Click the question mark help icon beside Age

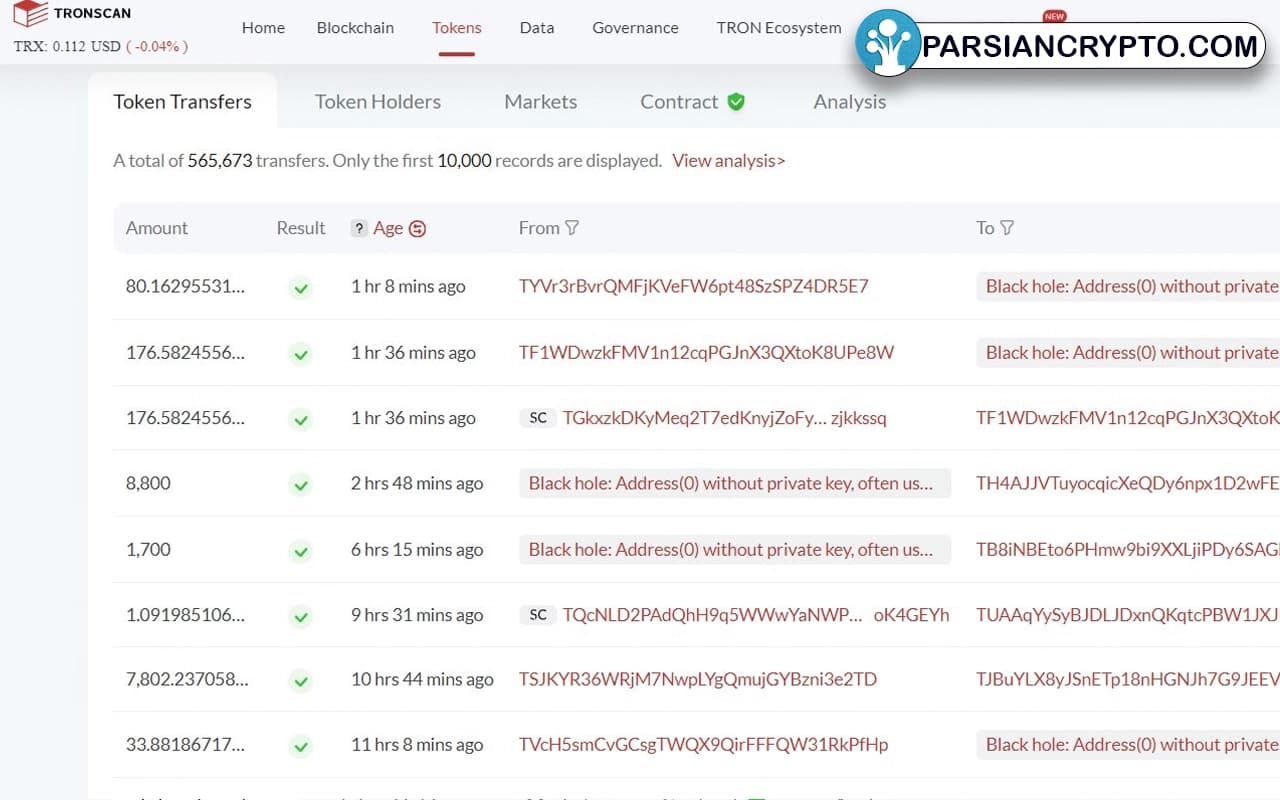(359, 228)
